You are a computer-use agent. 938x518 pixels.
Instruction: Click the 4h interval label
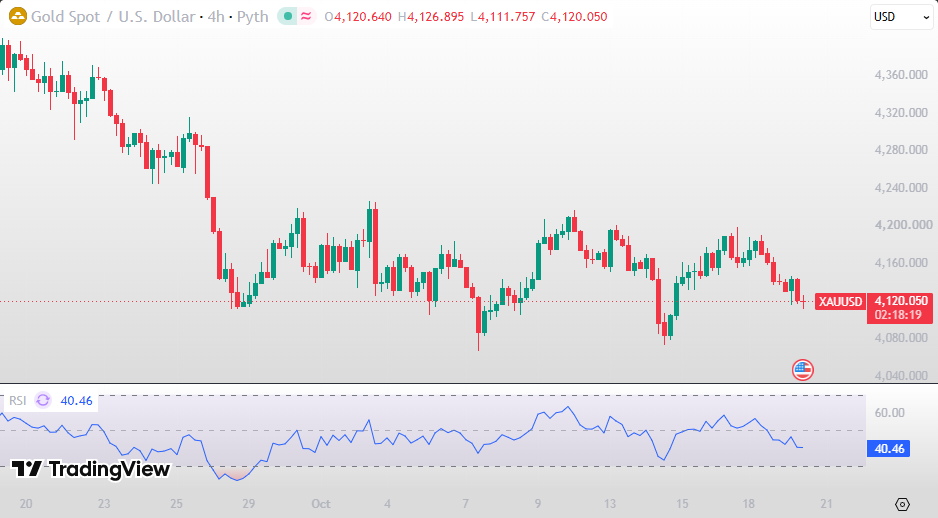click(216, 17)
